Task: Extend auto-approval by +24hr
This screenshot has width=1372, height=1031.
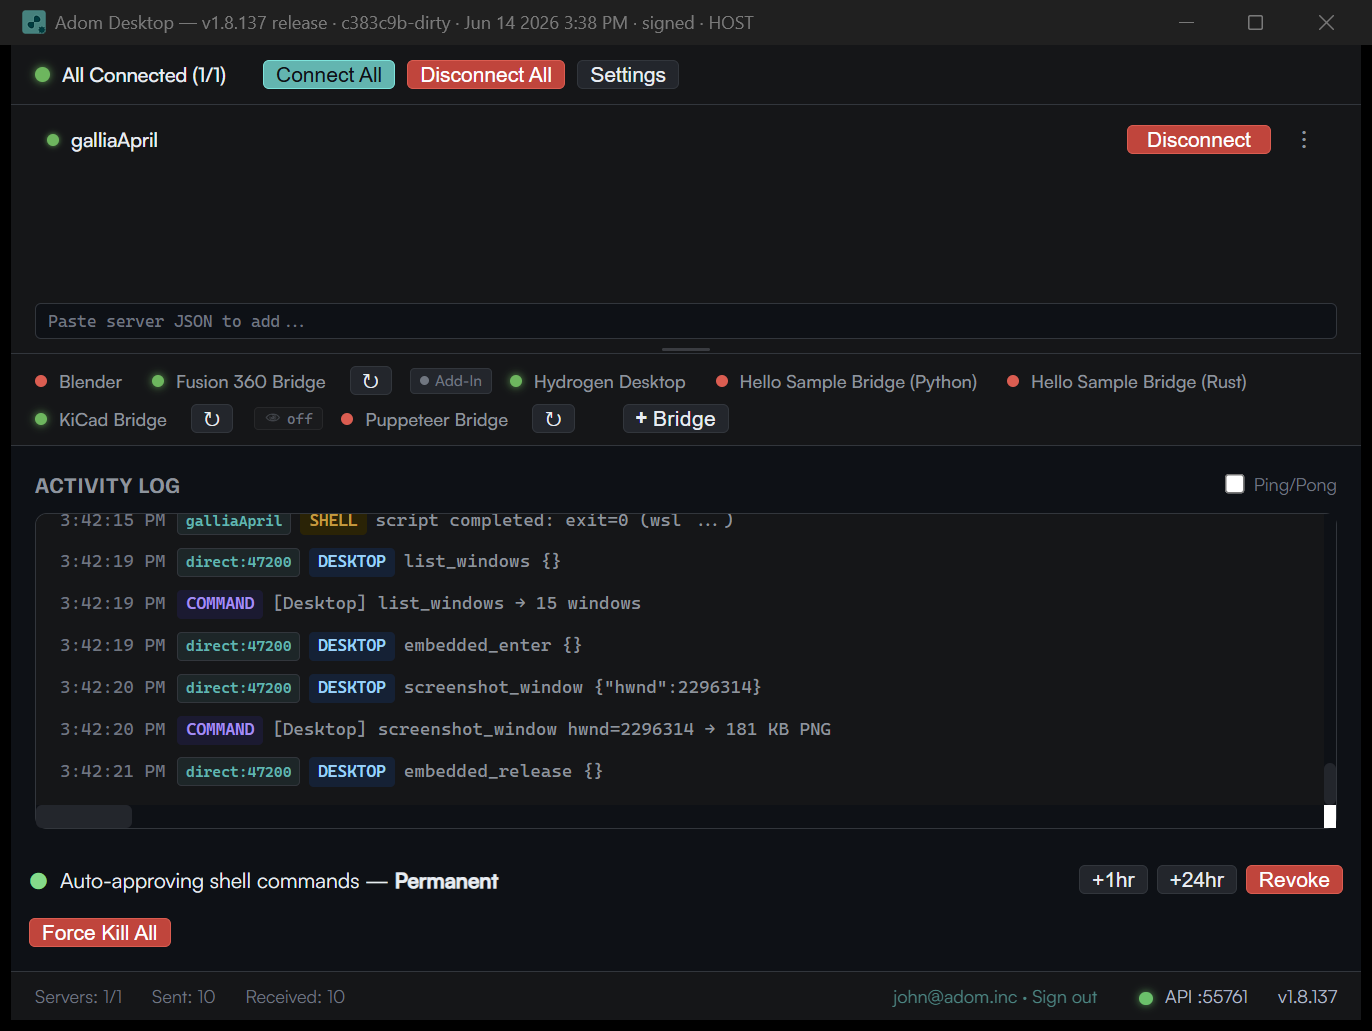Action: [1197, 880]
